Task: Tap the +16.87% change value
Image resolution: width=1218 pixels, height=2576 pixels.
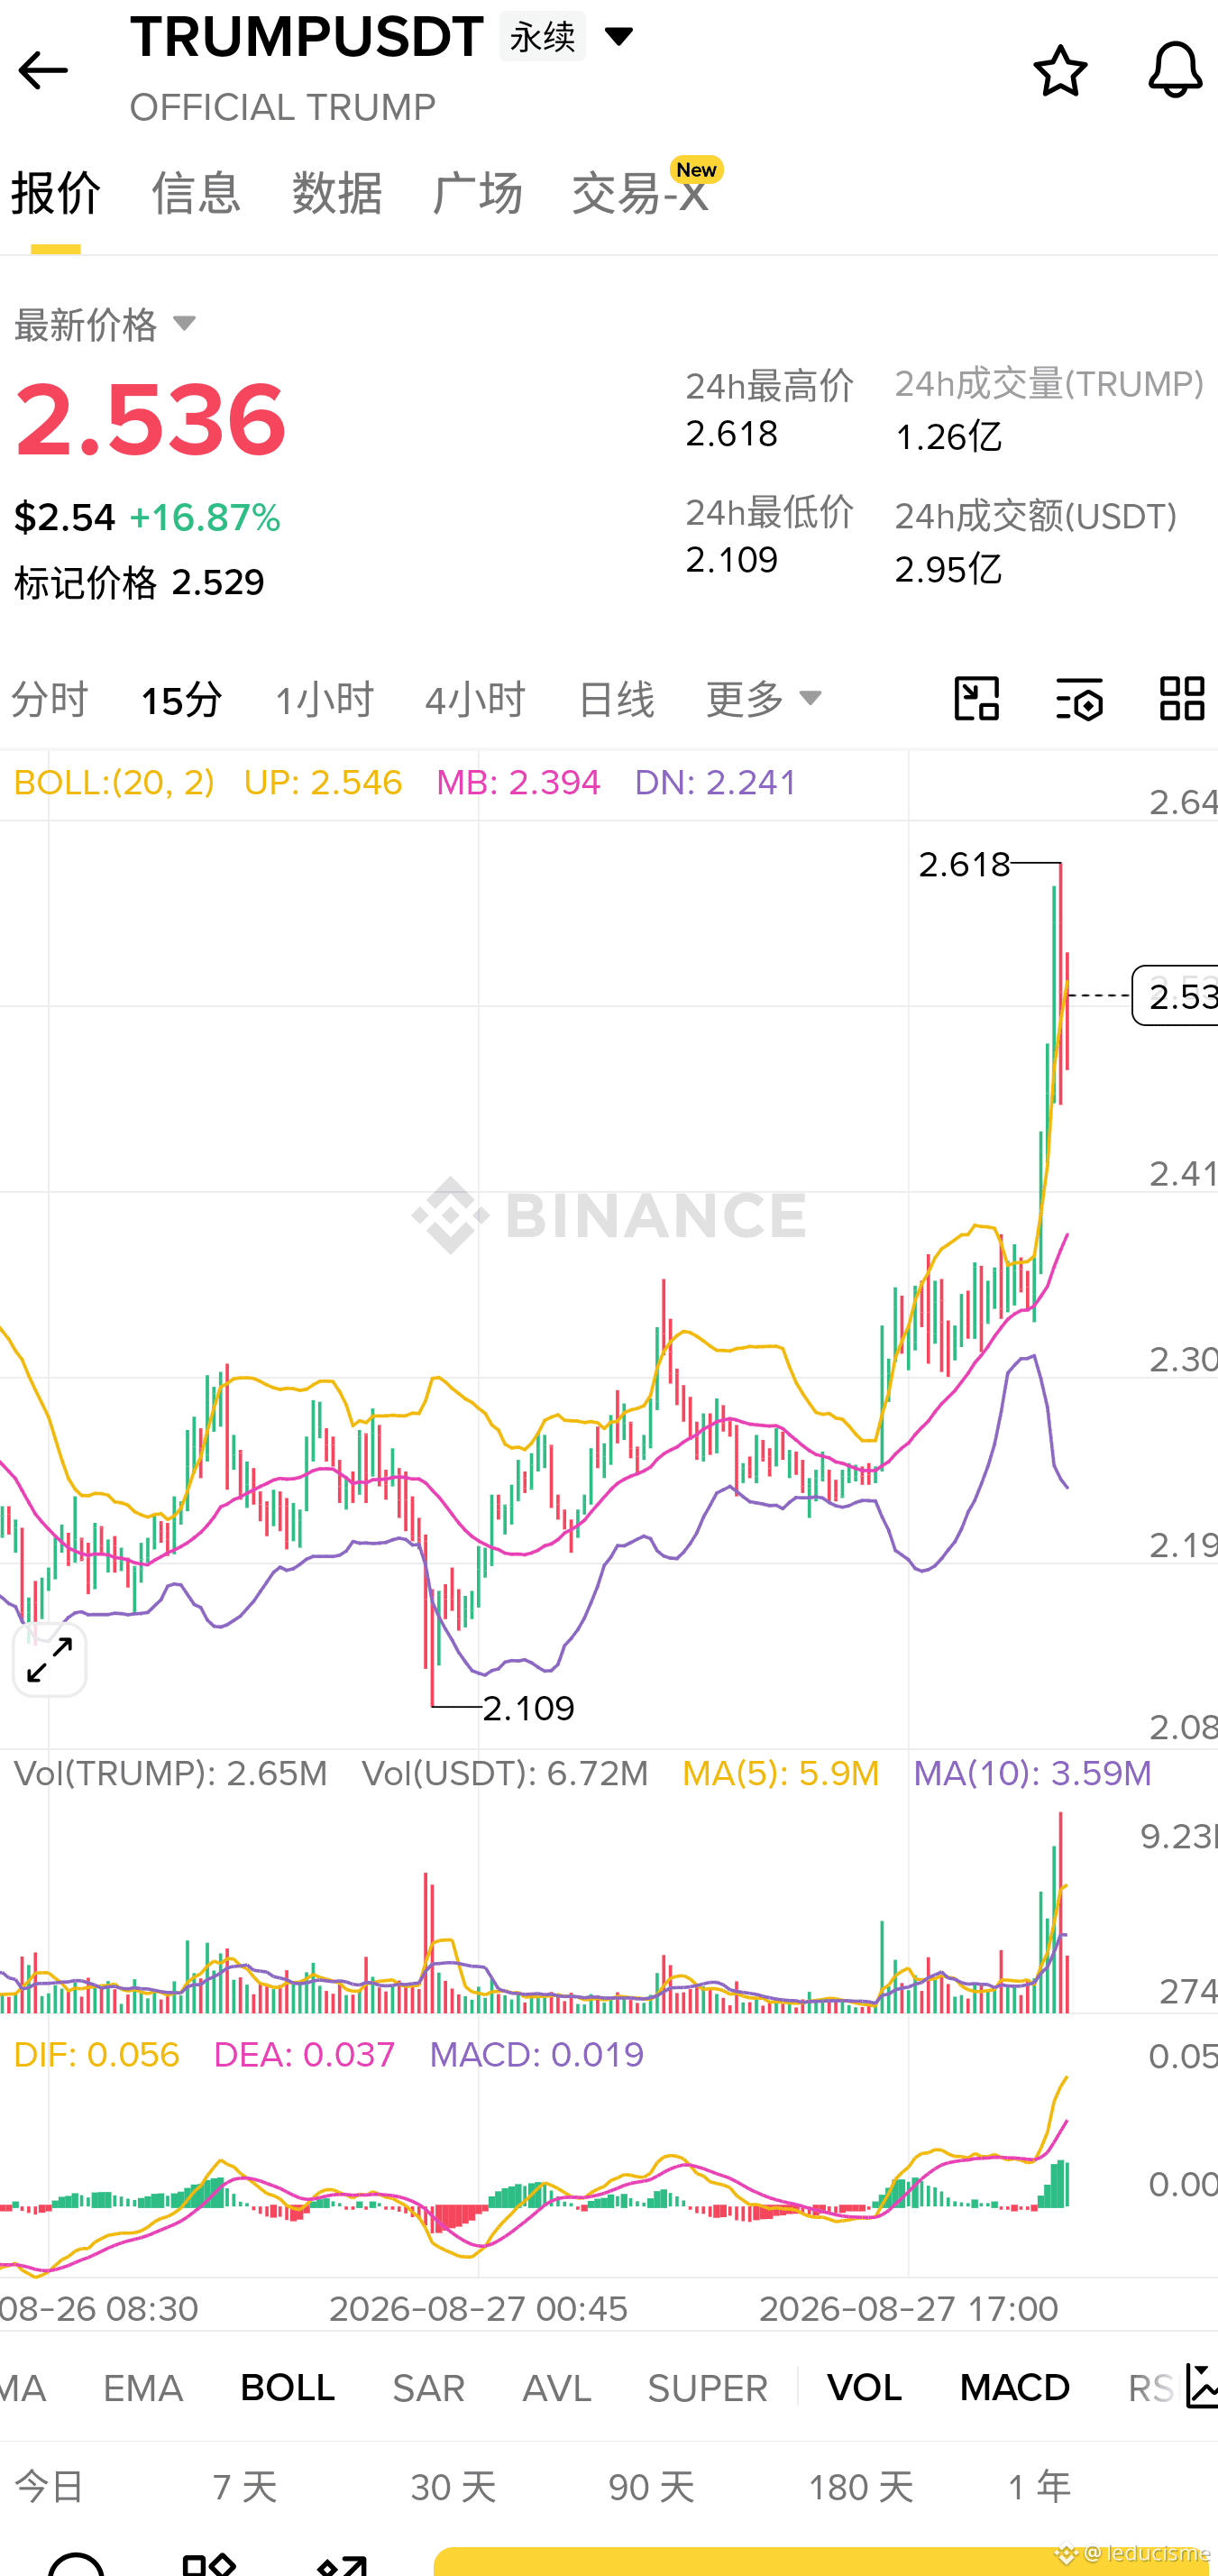Action: point(205,518)
